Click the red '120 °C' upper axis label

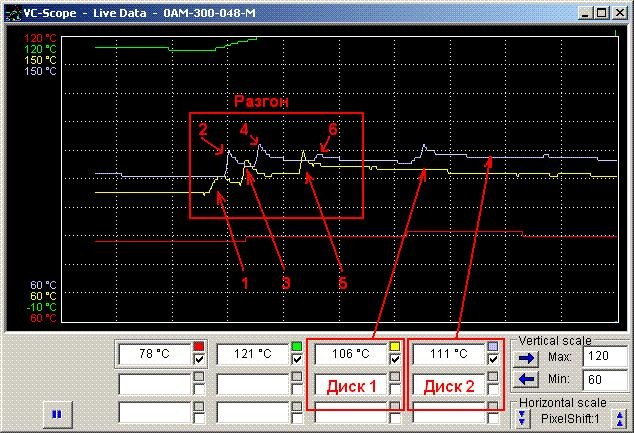[x=40, y=38]
